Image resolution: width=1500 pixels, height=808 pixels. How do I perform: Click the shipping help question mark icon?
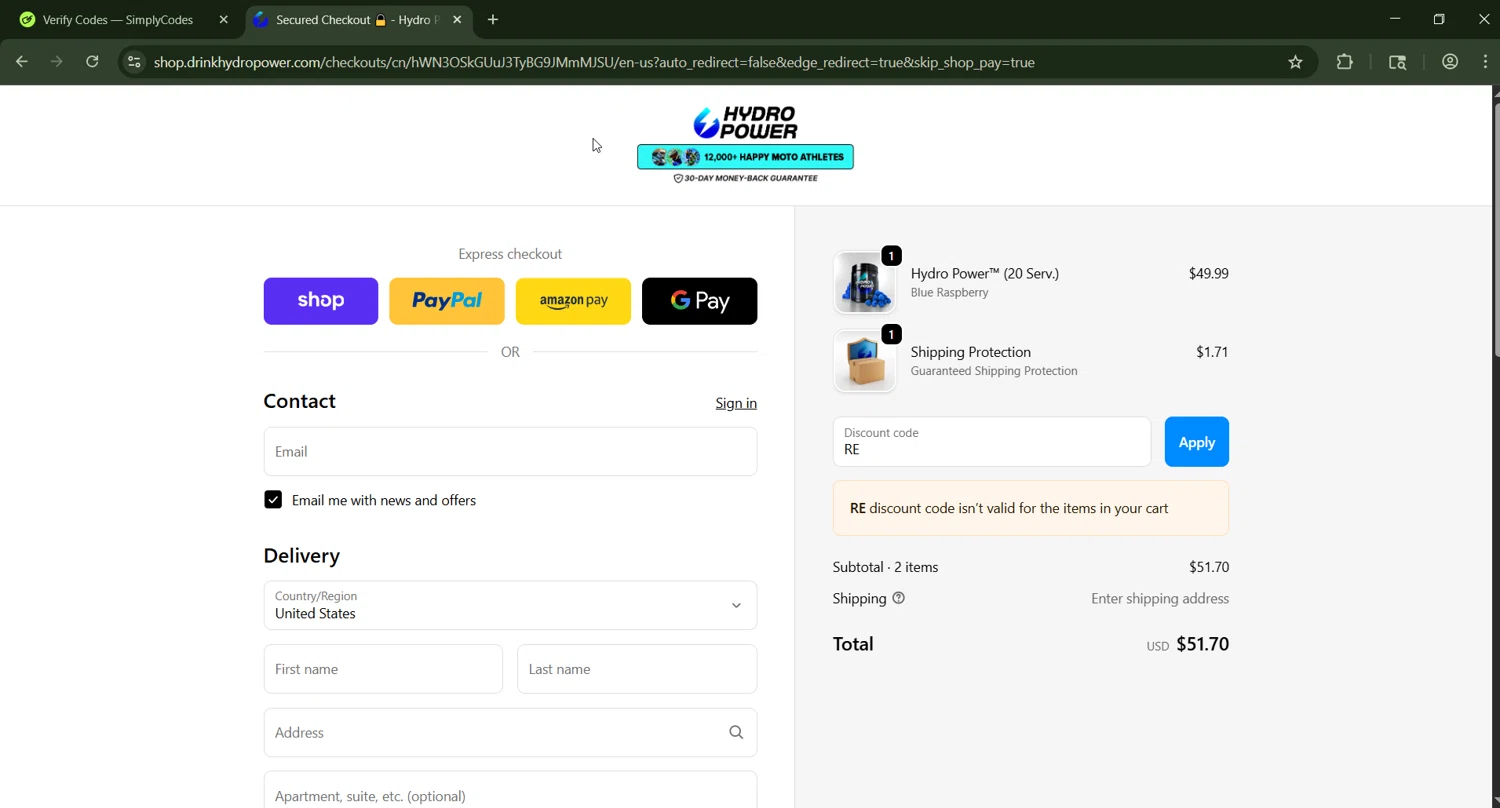(898, 598)
